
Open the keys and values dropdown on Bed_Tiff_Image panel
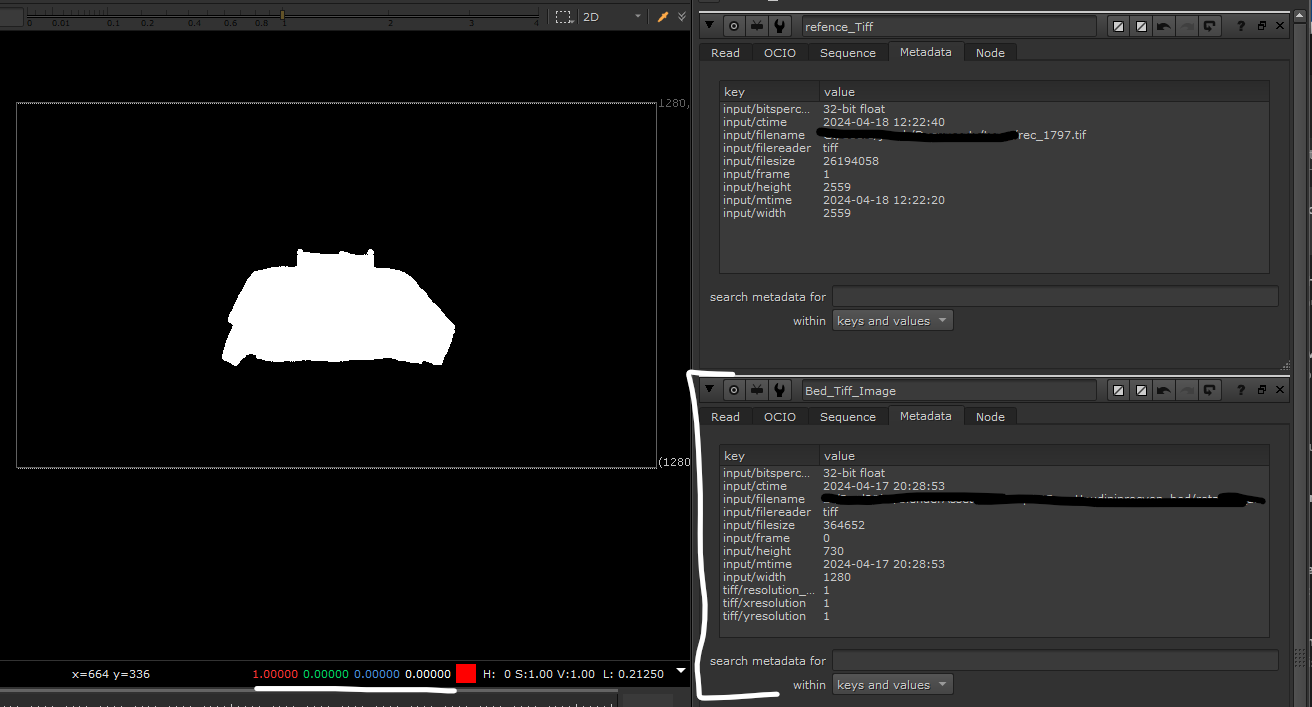892,684
